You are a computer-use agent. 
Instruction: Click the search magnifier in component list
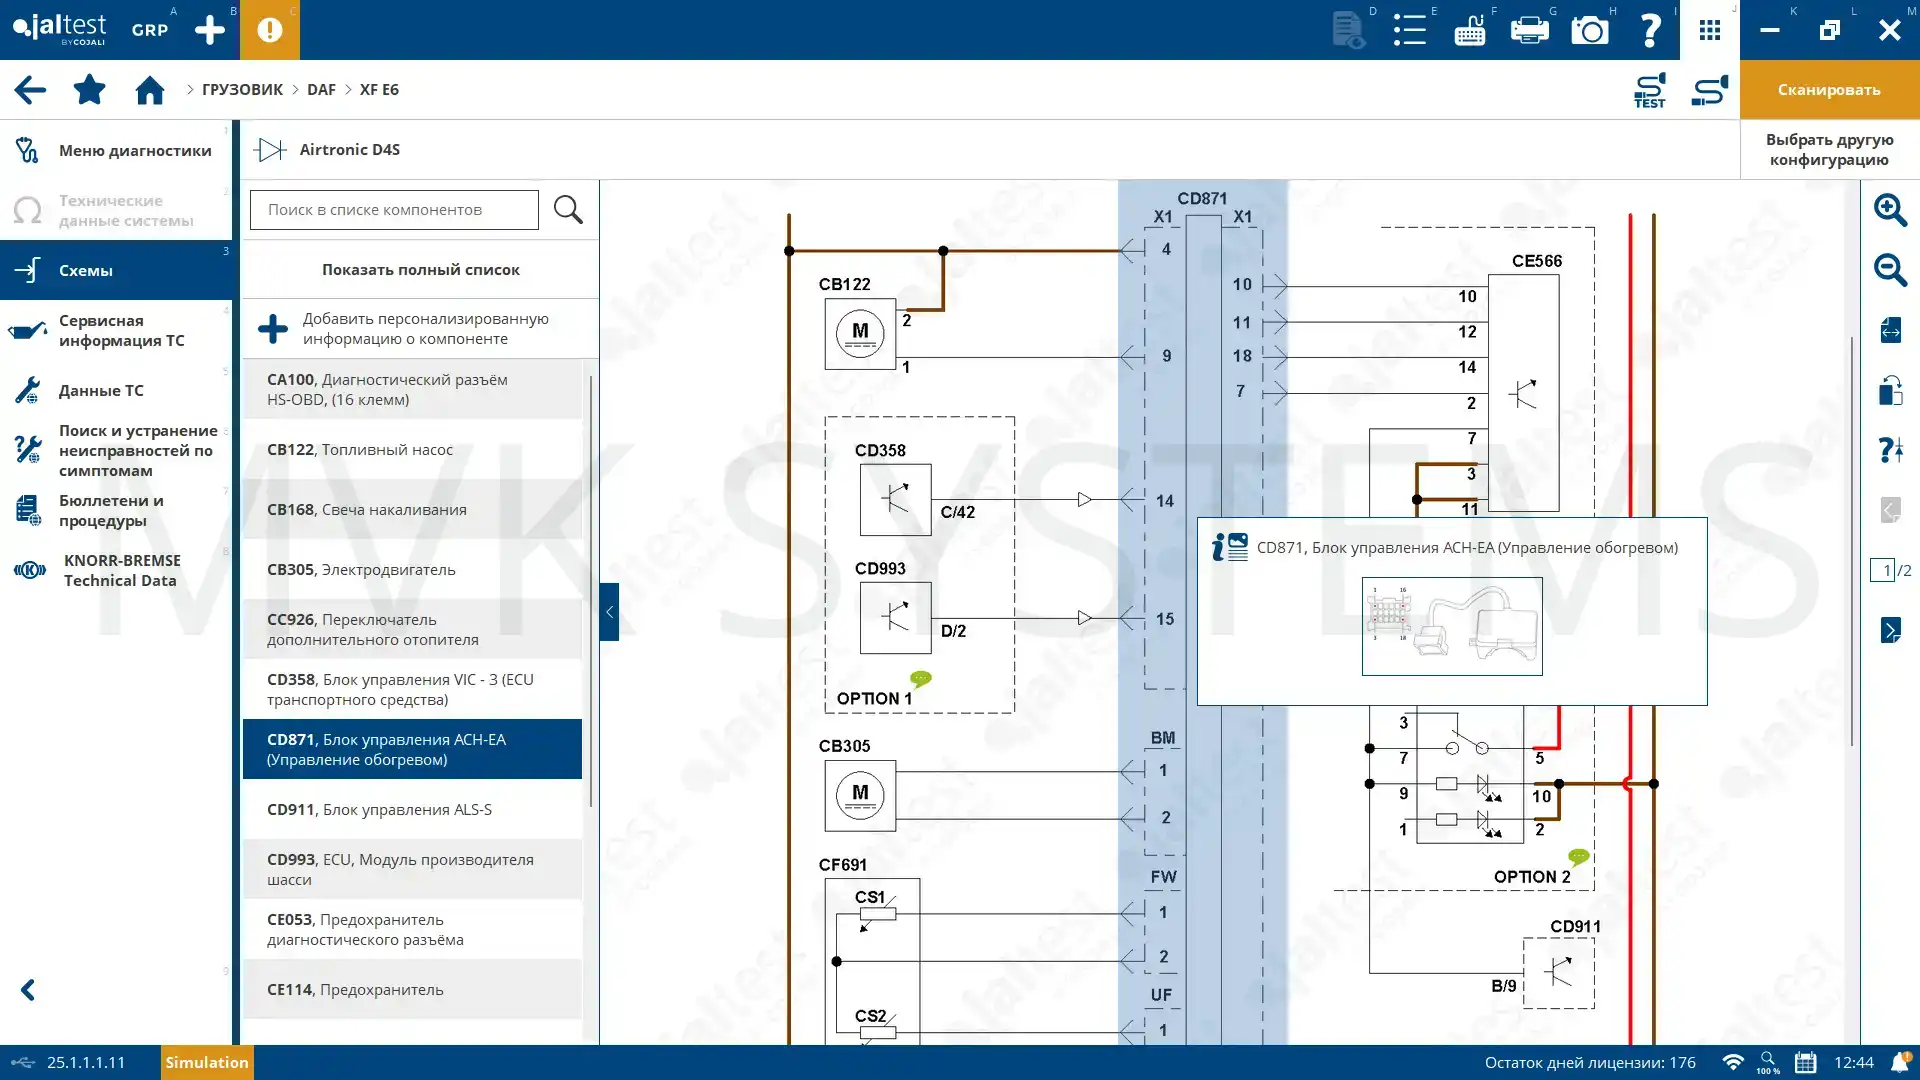[x=568, y=210]
